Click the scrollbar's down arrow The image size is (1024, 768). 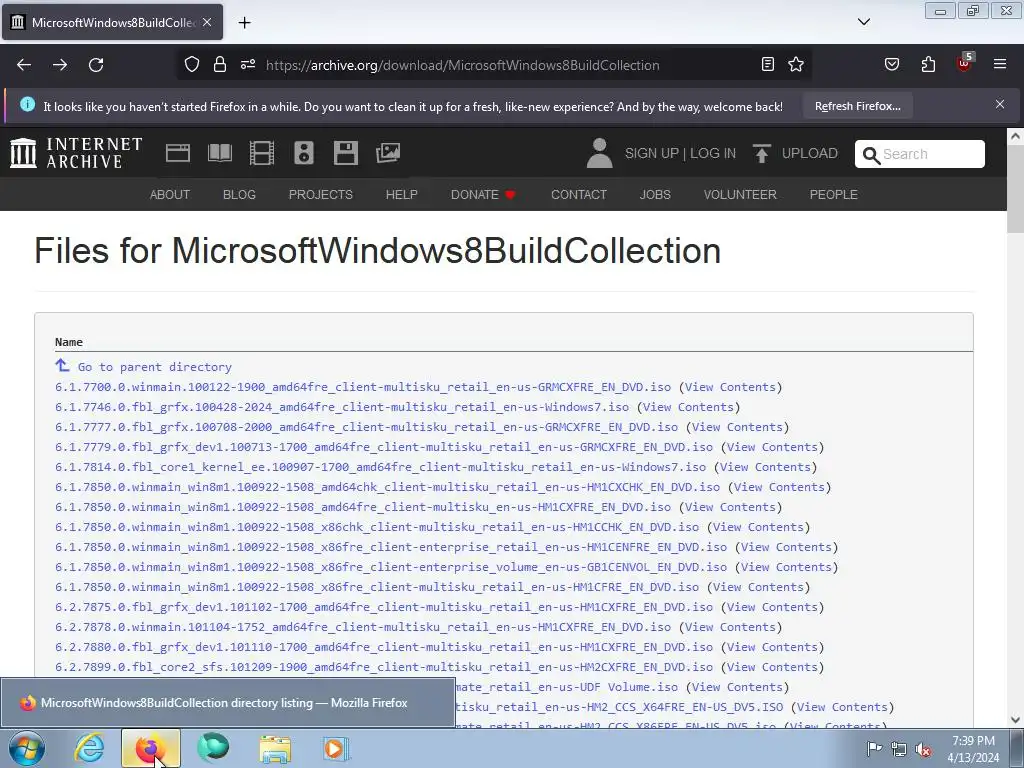1015,719
